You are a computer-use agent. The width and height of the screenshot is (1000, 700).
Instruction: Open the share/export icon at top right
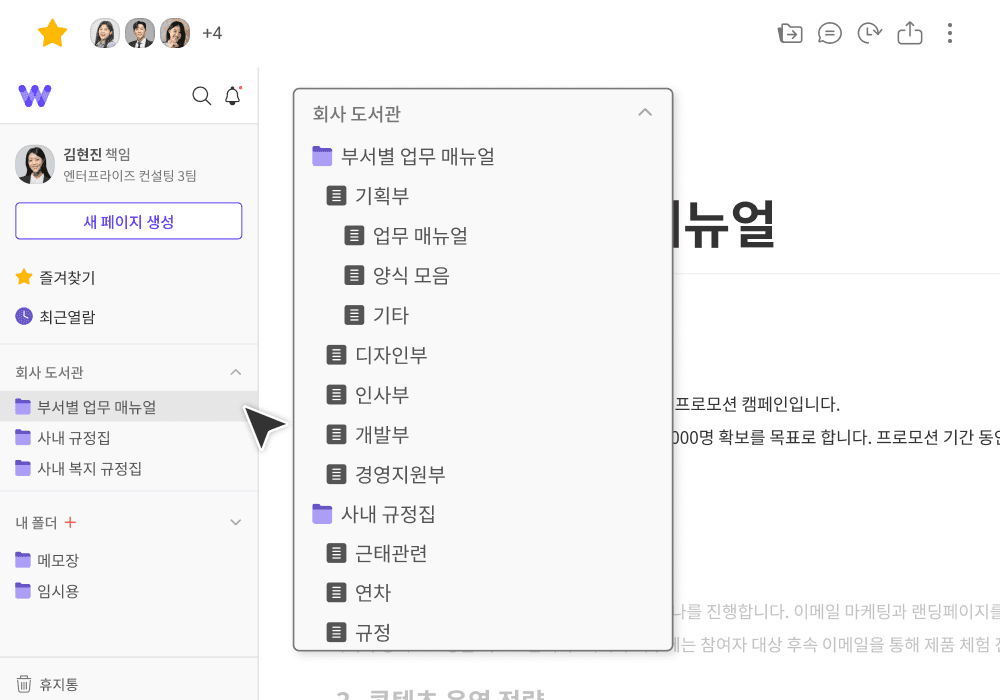click(910, 33)
